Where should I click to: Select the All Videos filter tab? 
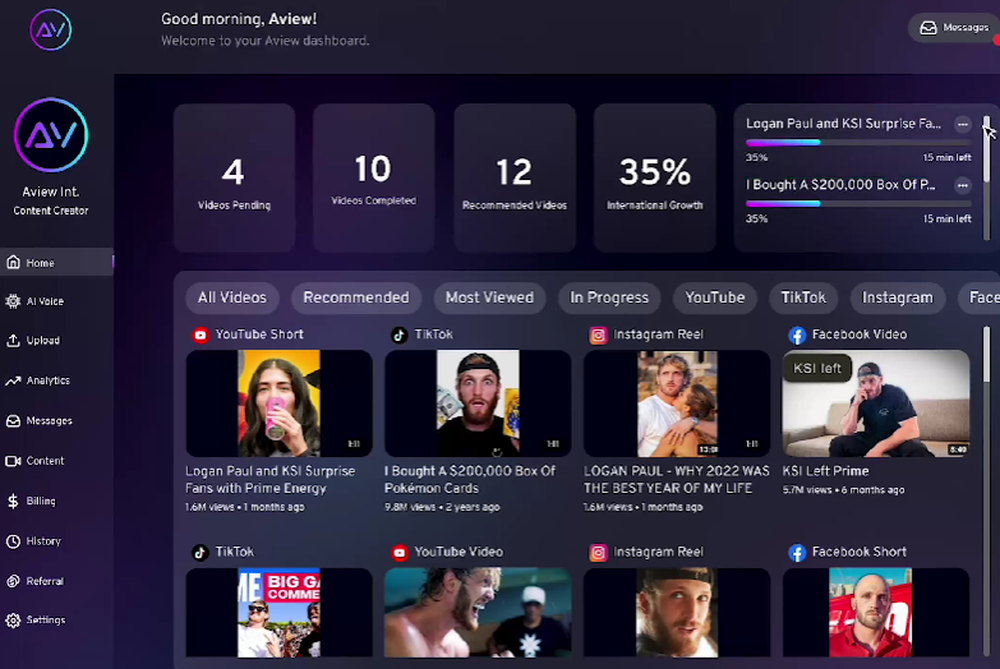point(232,298)
